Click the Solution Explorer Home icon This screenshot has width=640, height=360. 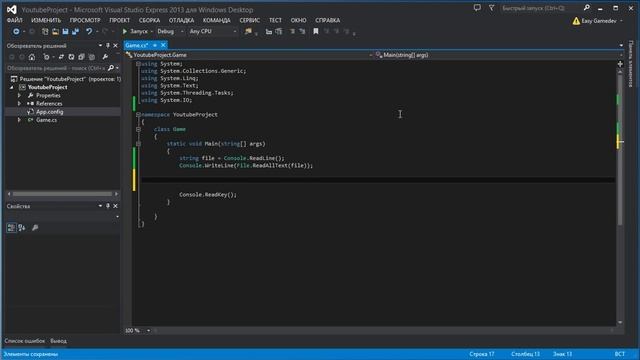[x=32, y=57]
